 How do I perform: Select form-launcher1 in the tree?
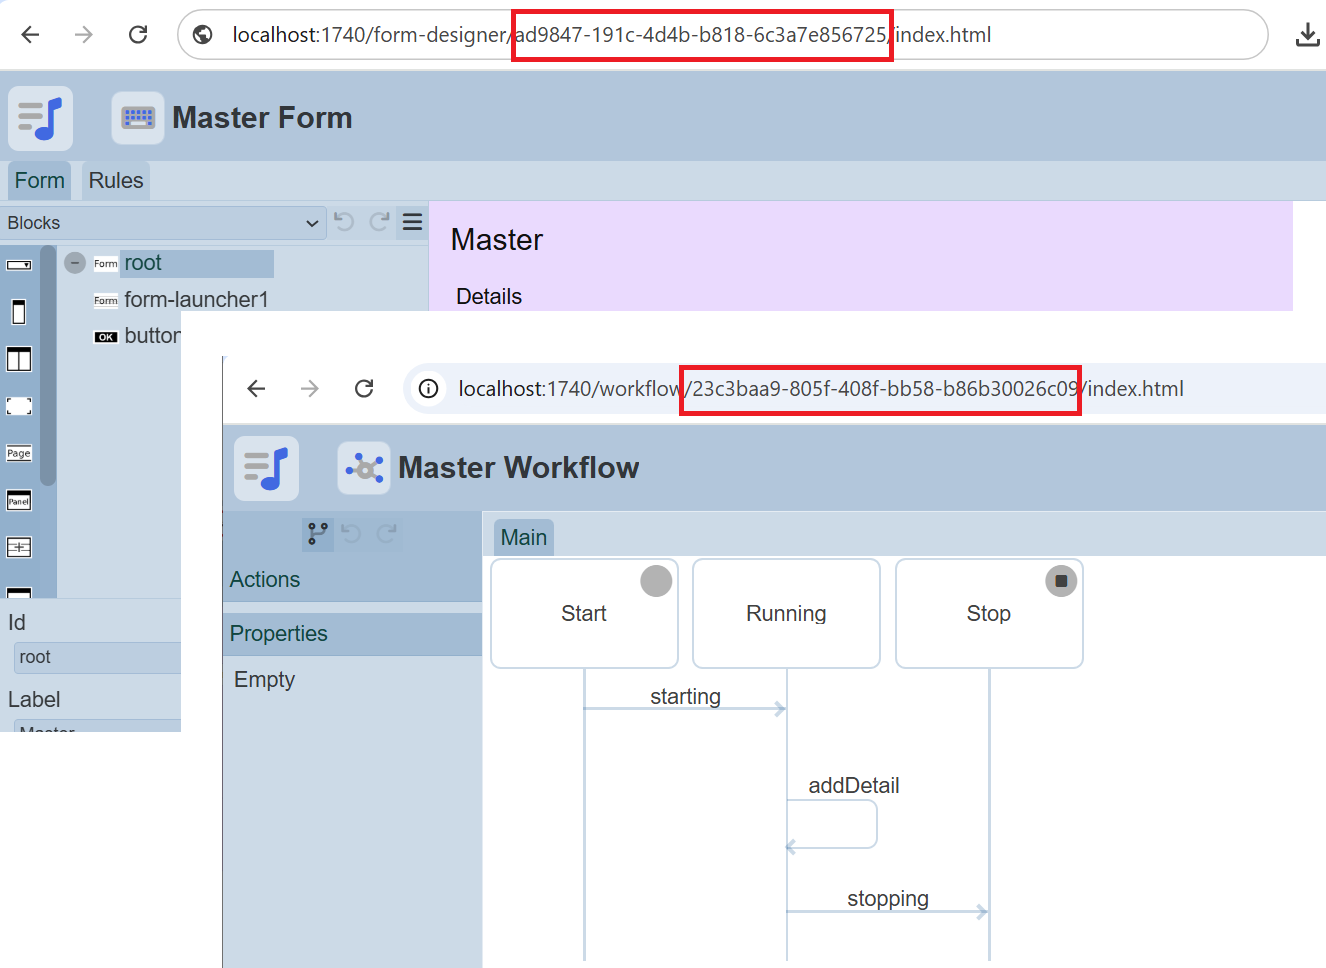point(196,300)
